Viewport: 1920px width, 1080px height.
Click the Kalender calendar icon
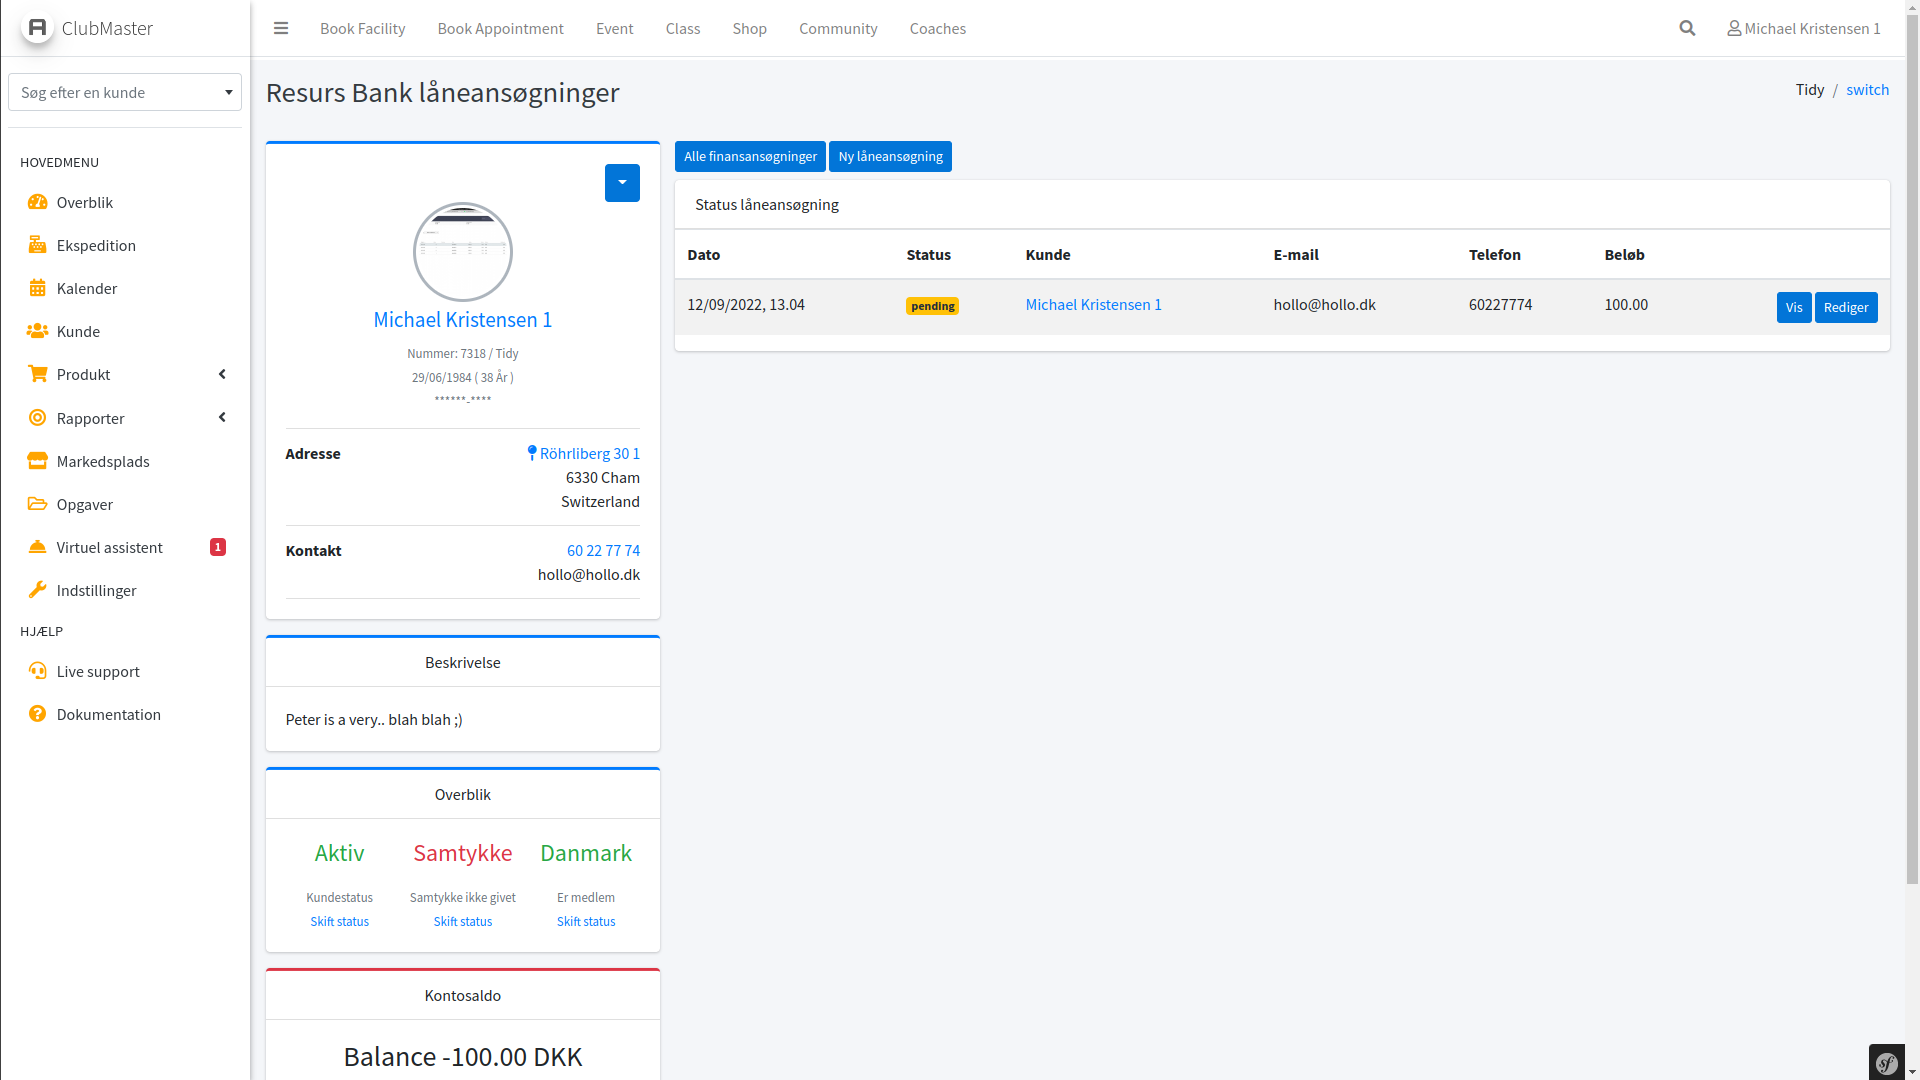[38, 288]
